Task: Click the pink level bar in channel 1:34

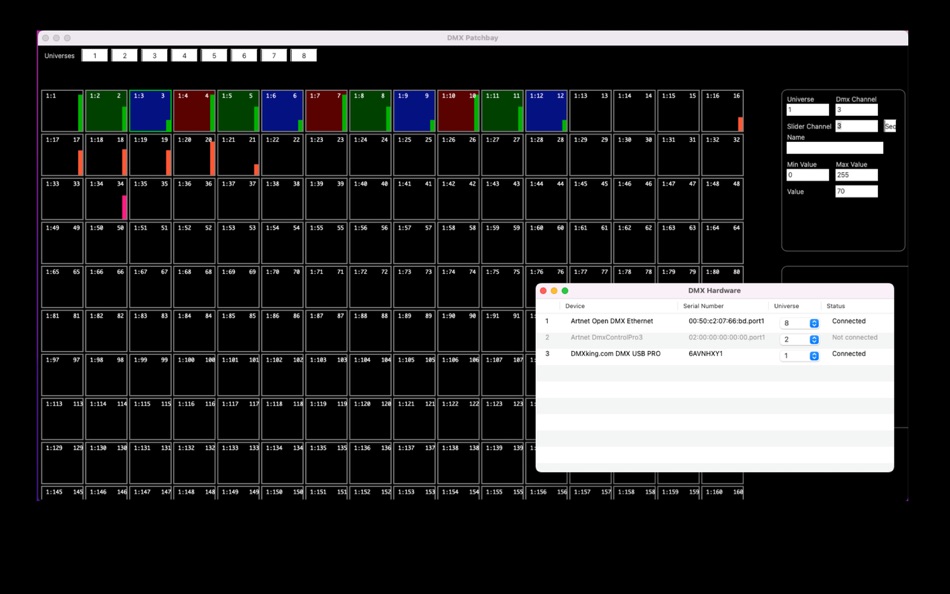Action: [125, 207]
